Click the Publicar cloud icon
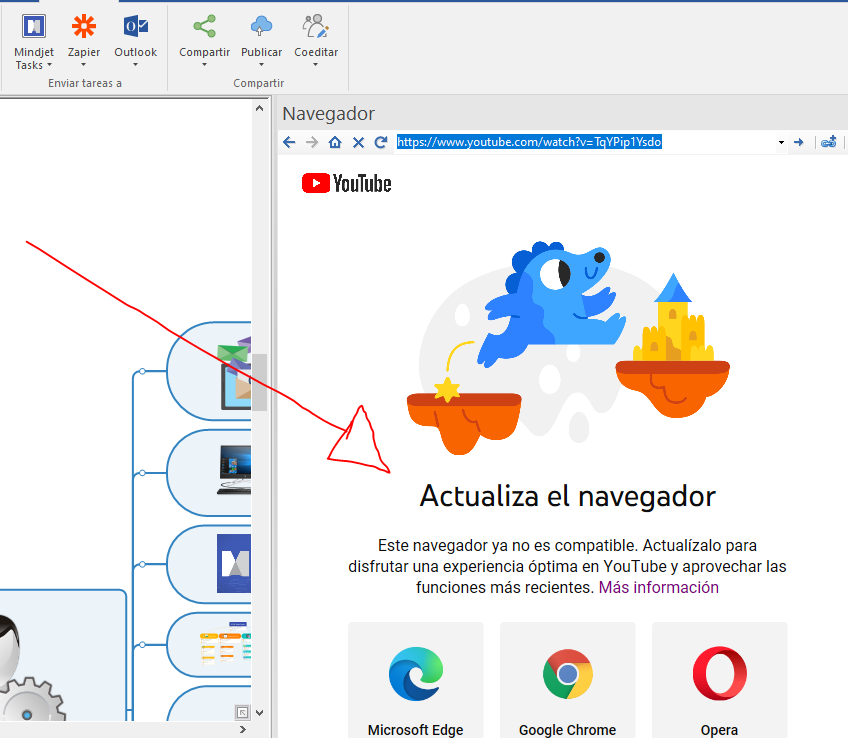The height and width of the screenshot is (738, 848). pyautogui.click(x=261, y=27)
